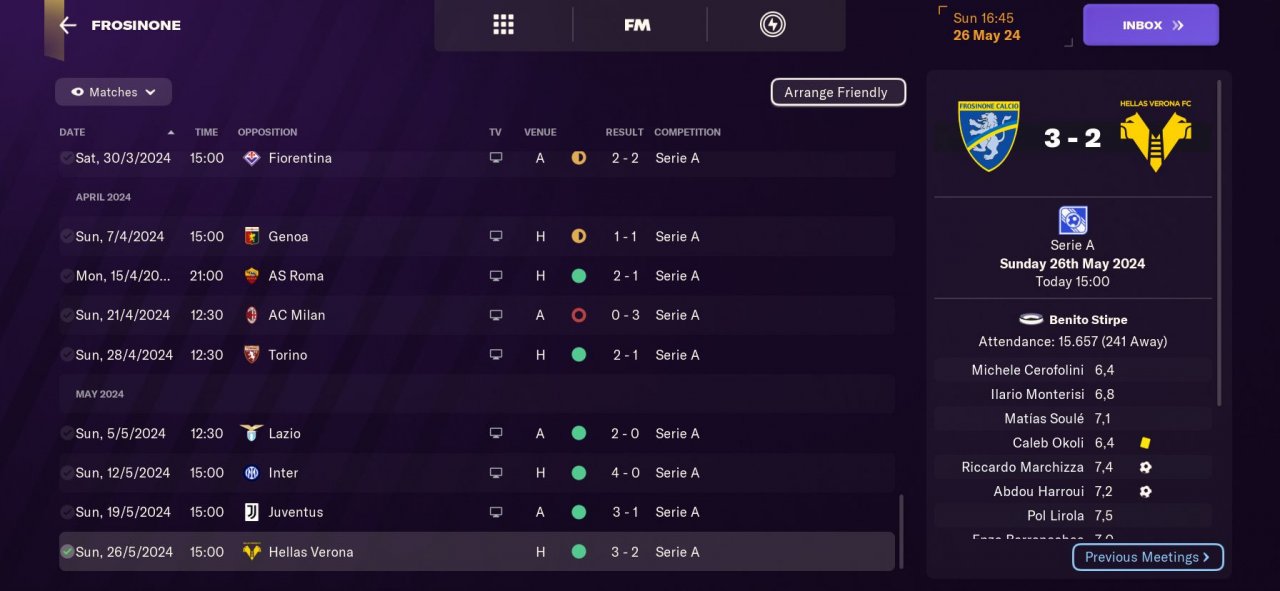Click the back arrow next to Frosinone

[68, 25]
